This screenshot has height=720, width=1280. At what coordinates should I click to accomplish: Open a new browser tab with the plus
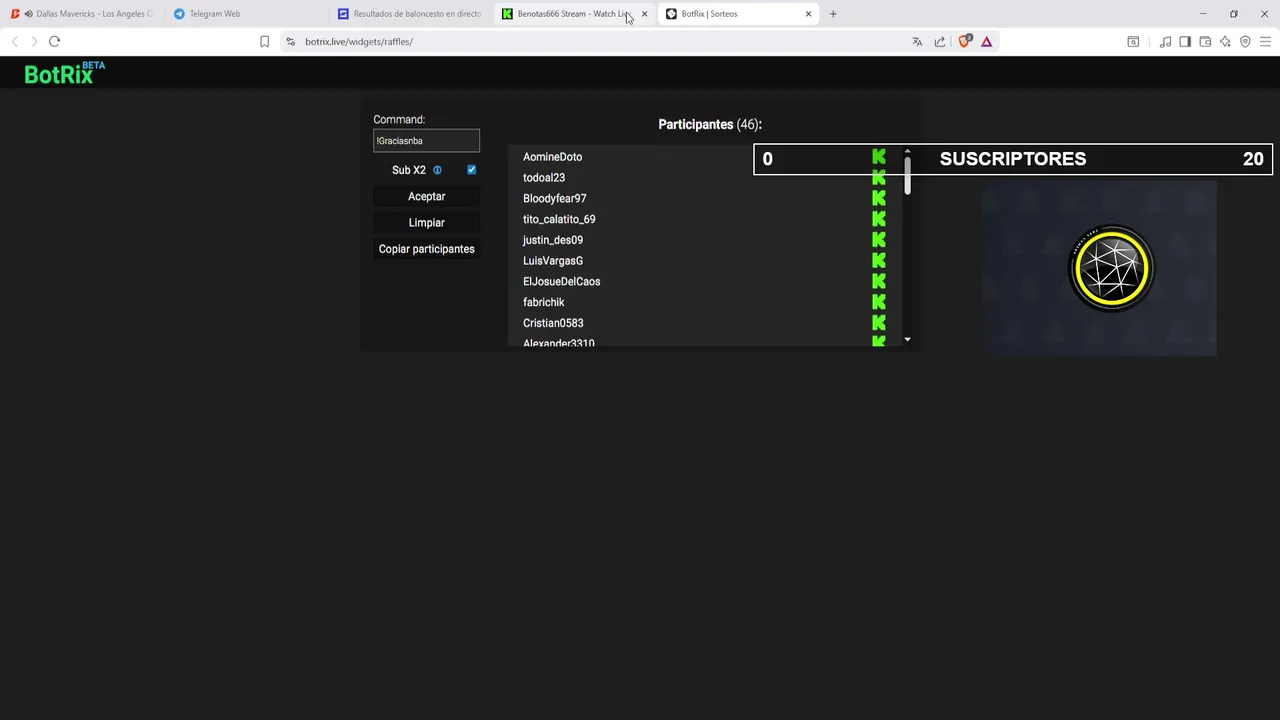[833, 14]
